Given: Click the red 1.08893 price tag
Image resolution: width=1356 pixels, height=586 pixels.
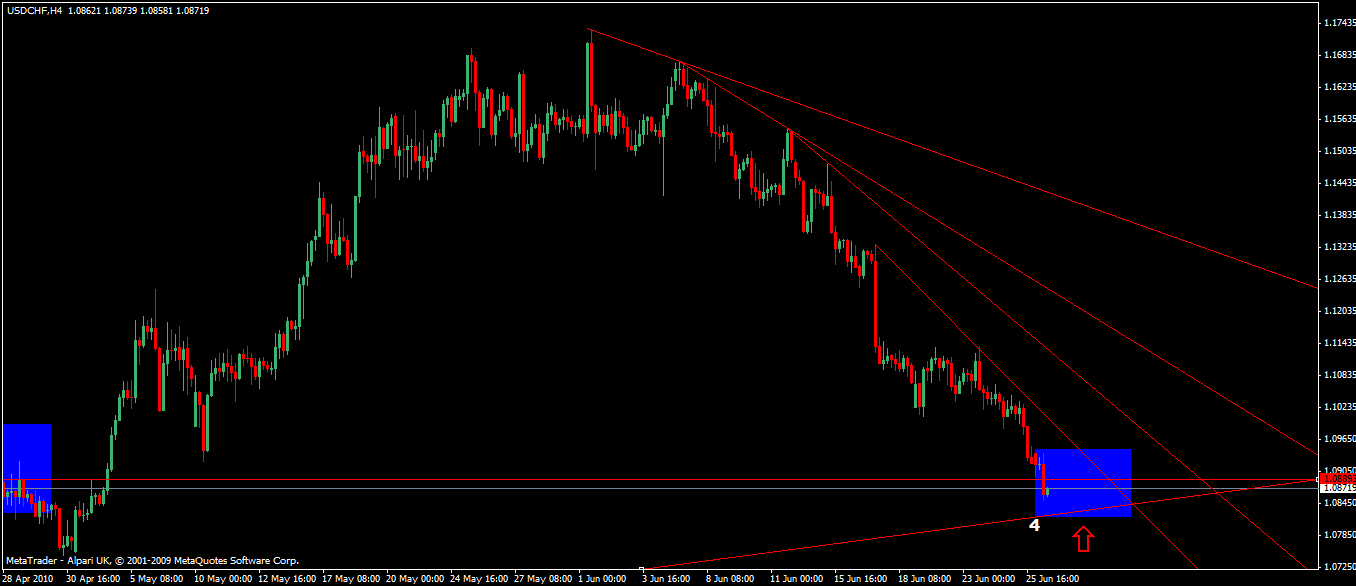Looking at the screenshot, I should pyautogui.click(x=1336, y=479).
